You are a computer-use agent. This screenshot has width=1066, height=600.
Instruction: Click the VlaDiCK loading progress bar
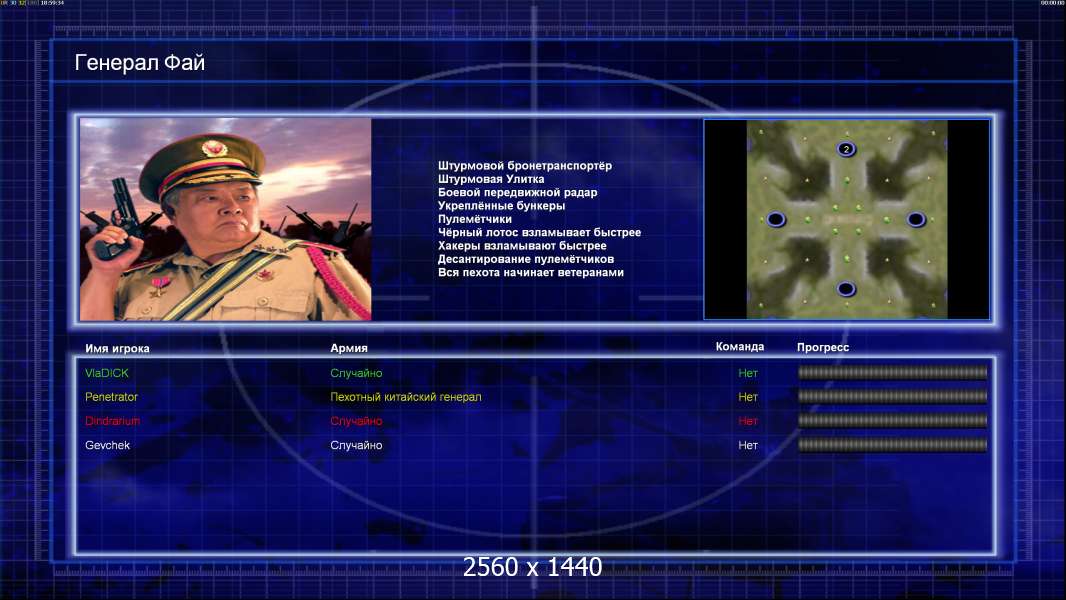tap(892, 373)
